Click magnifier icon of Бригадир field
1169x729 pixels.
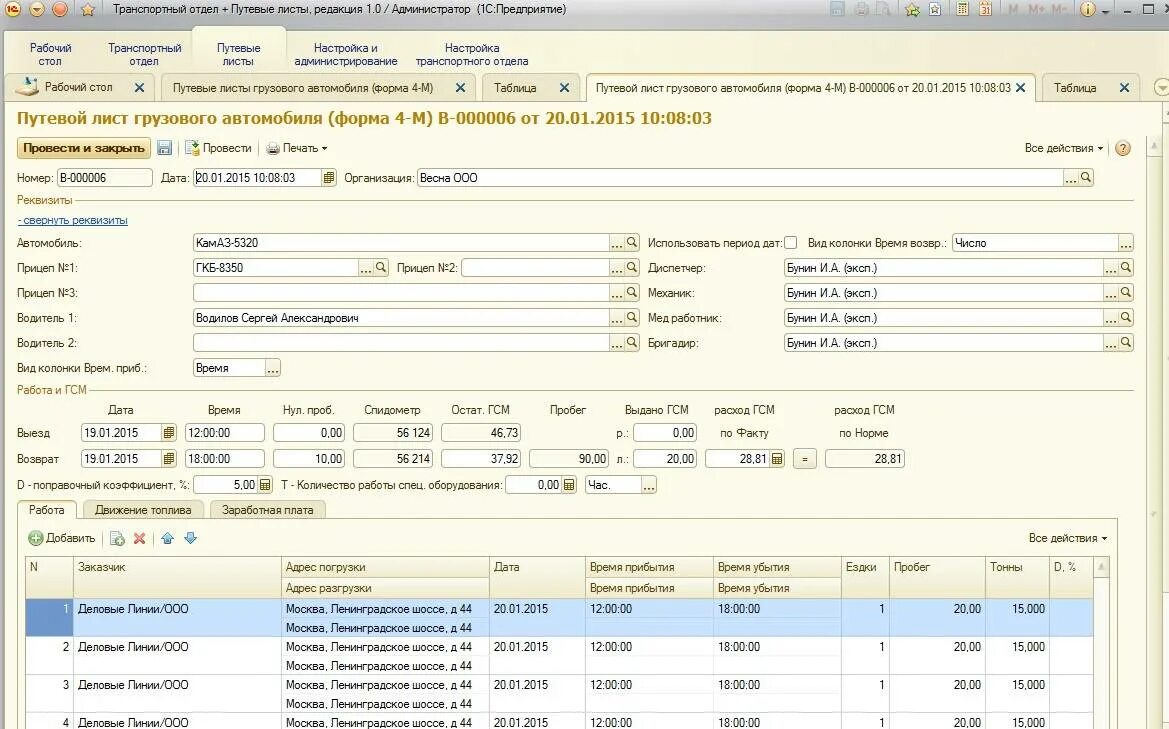(x=1126, y=342)
